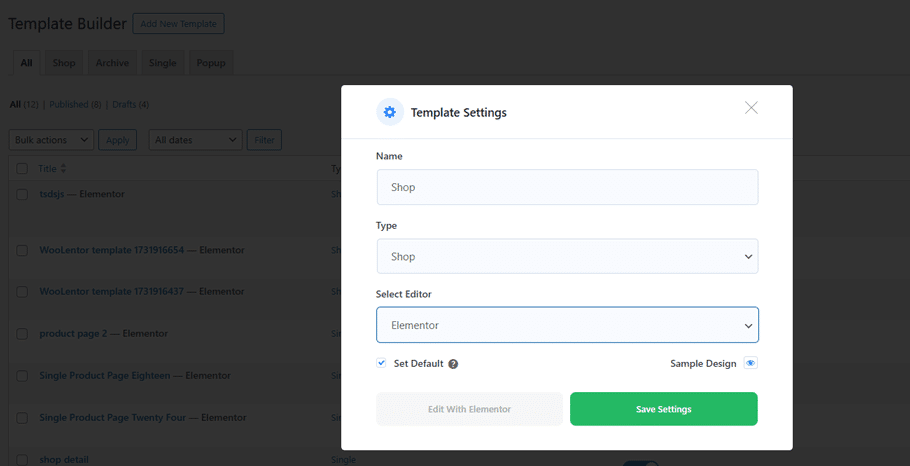
Task: Open the All dates filter dropdown
Action: pos(195,140)
